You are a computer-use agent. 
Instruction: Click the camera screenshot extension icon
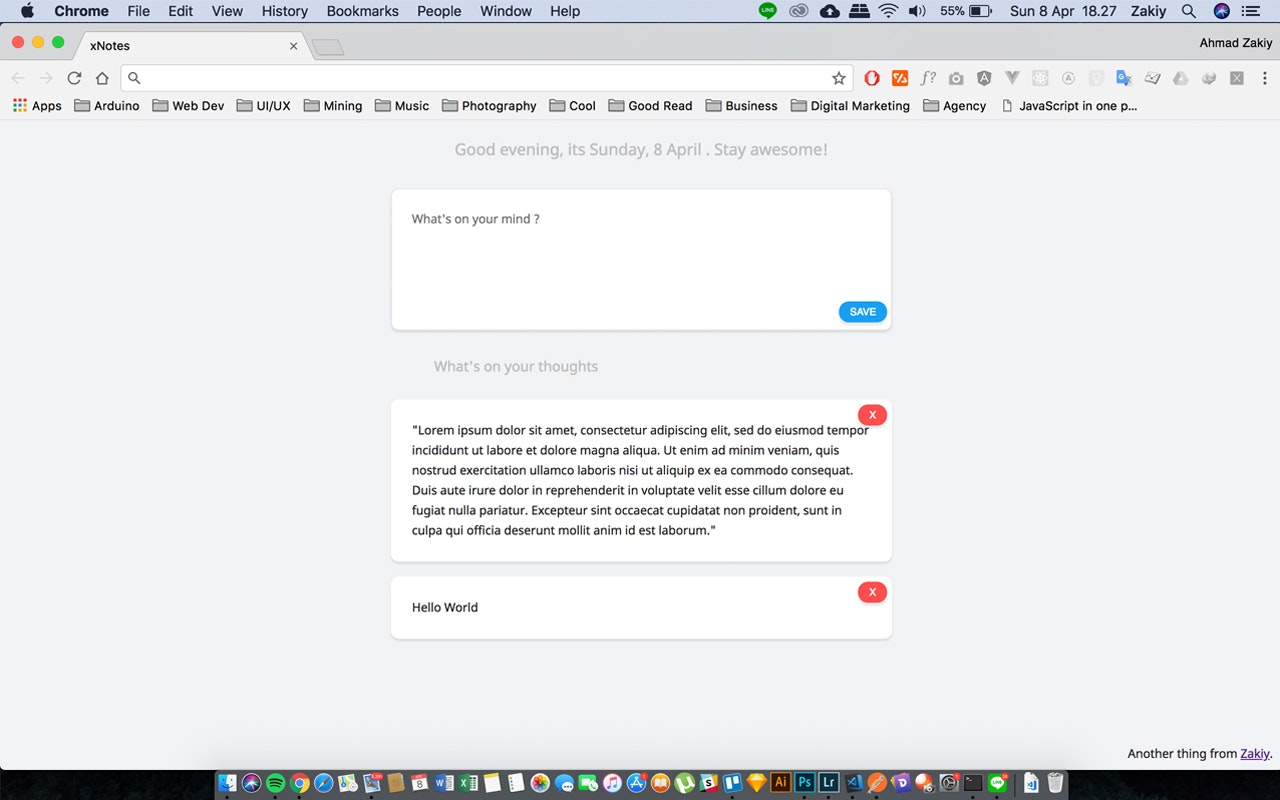tap(956, 78)
